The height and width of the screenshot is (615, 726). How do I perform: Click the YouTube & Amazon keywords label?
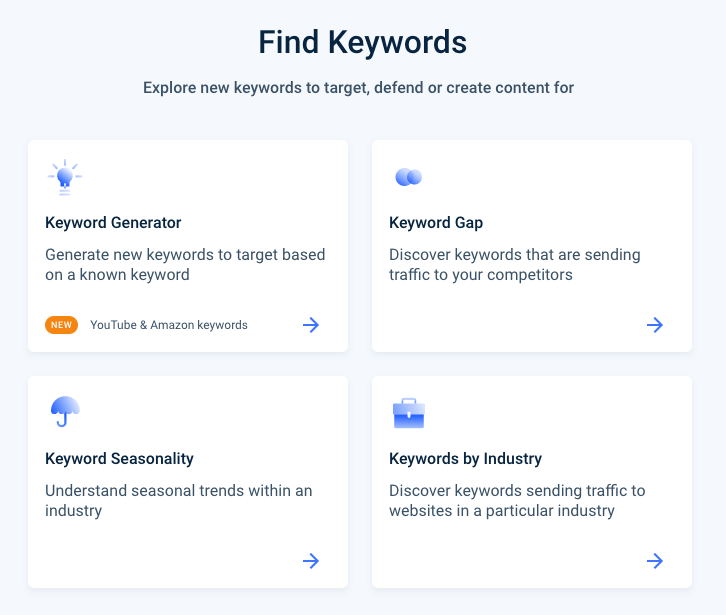[169, 325]
